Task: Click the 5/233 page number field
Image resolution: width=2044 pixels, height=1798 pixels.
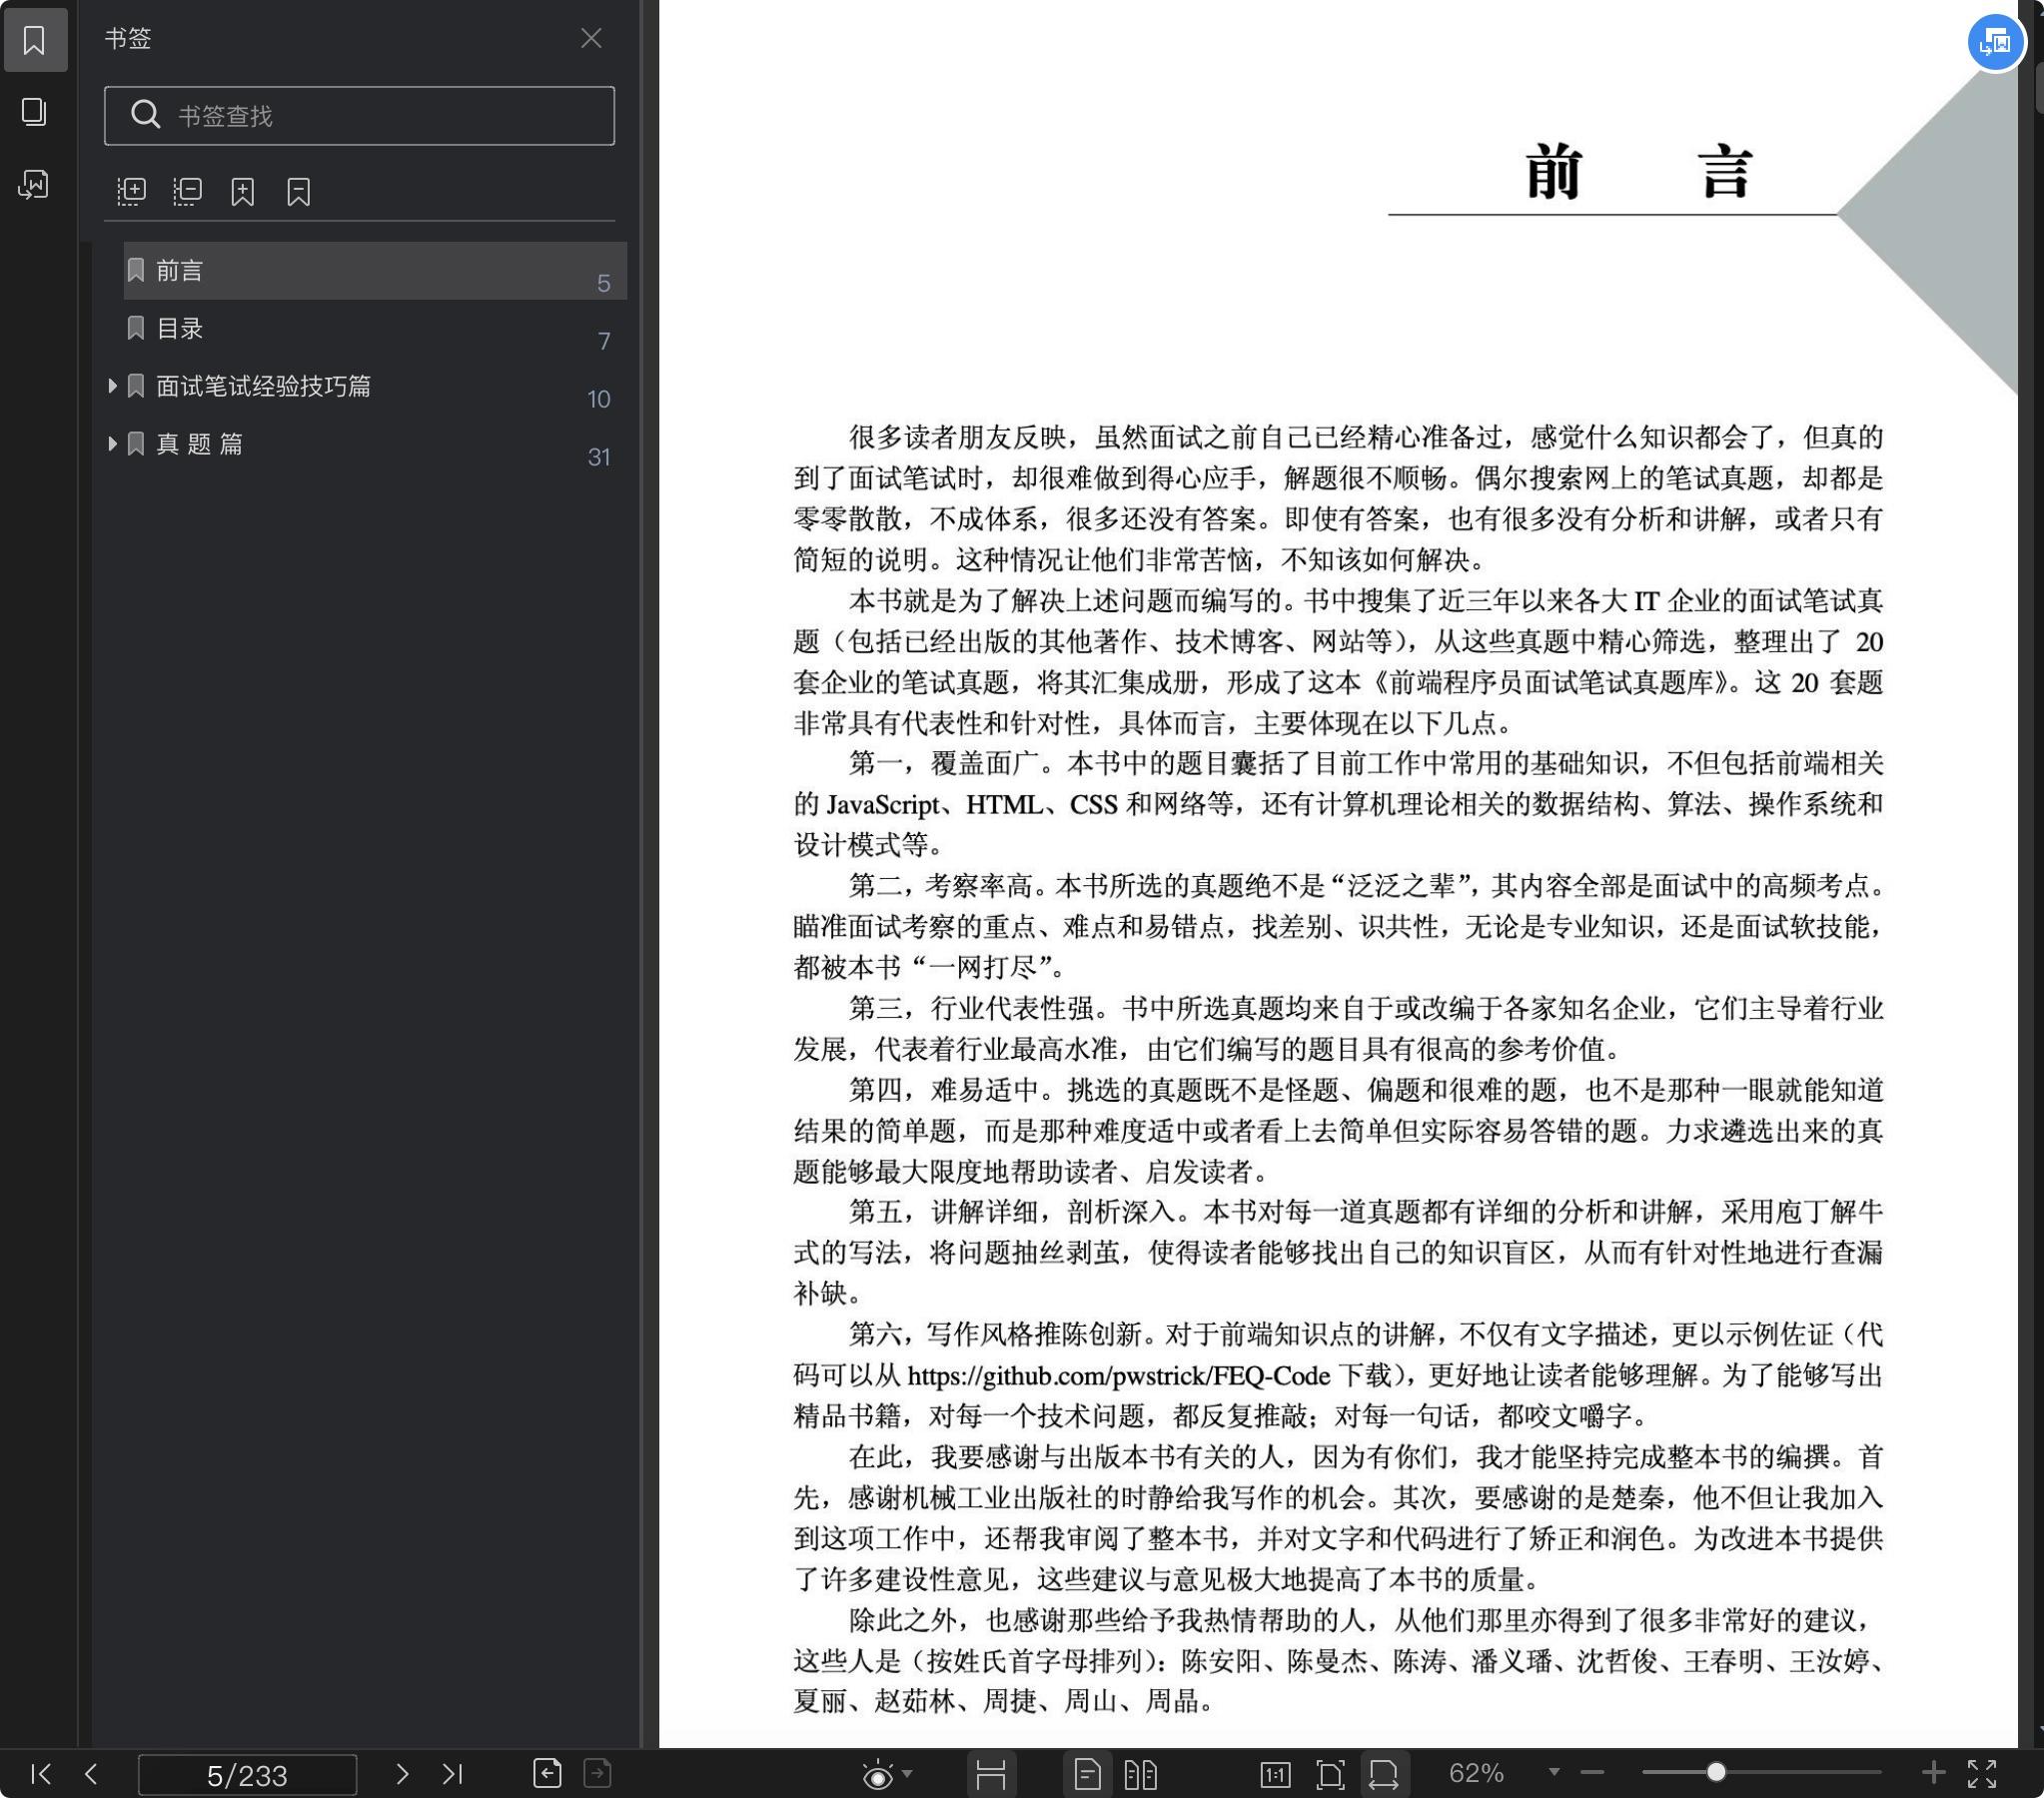Action: pyautogui.click(x=247, y=1775)
